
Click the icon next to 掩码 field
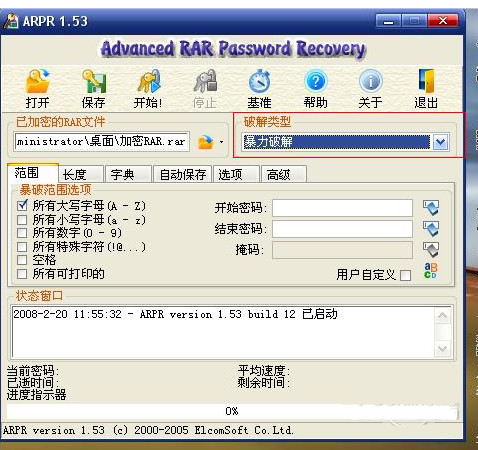[x=431, y=250]
